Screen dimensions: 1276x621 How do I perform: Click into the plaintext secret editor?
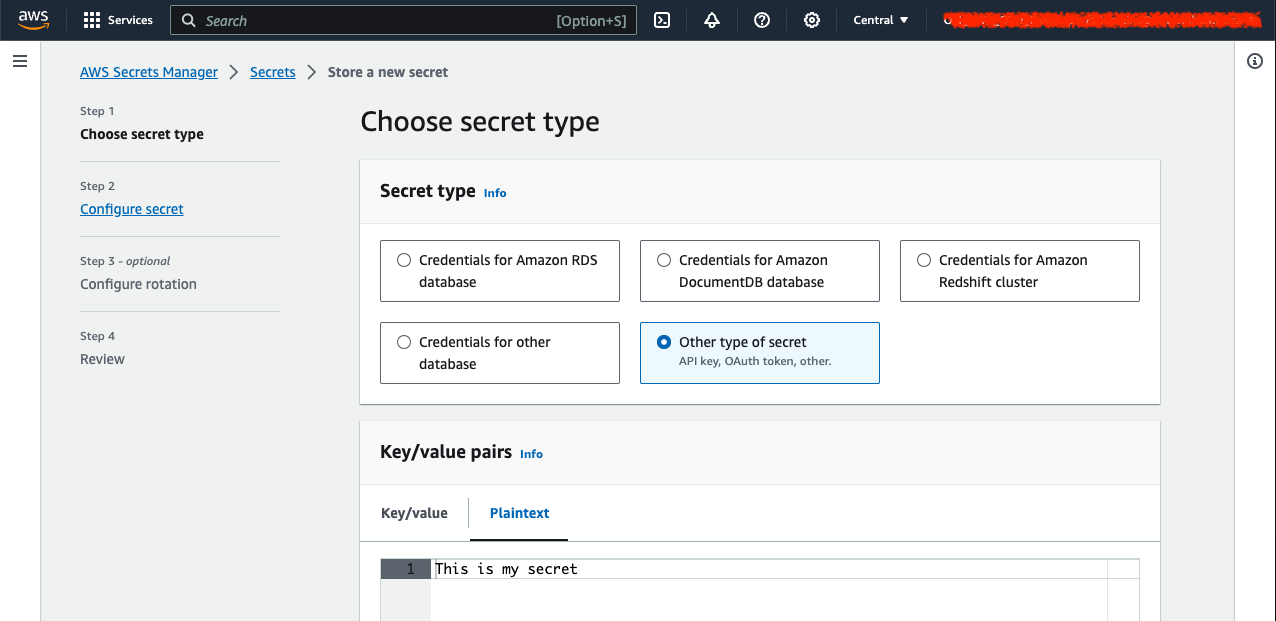770,590
